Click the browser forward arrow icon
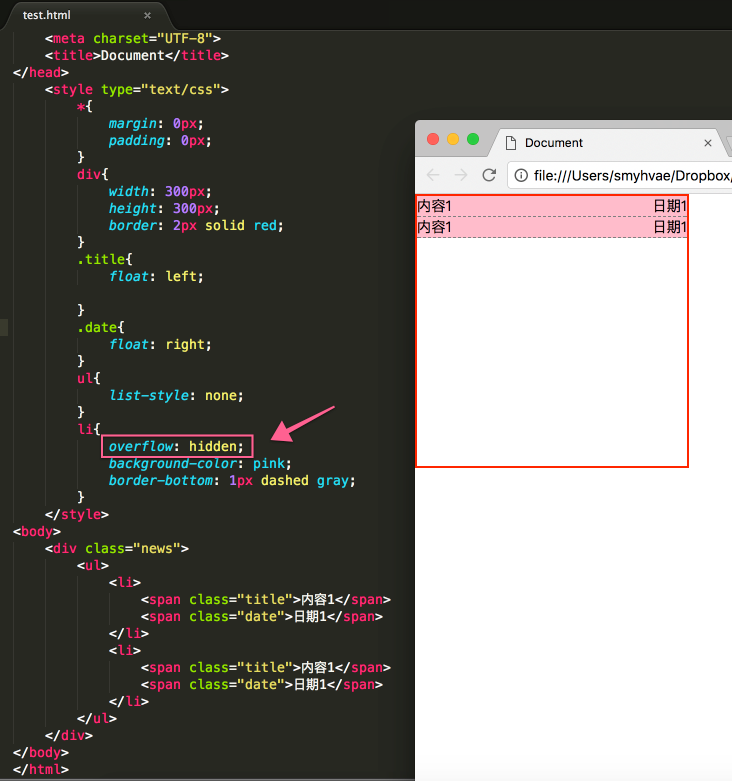 point(461,175)
